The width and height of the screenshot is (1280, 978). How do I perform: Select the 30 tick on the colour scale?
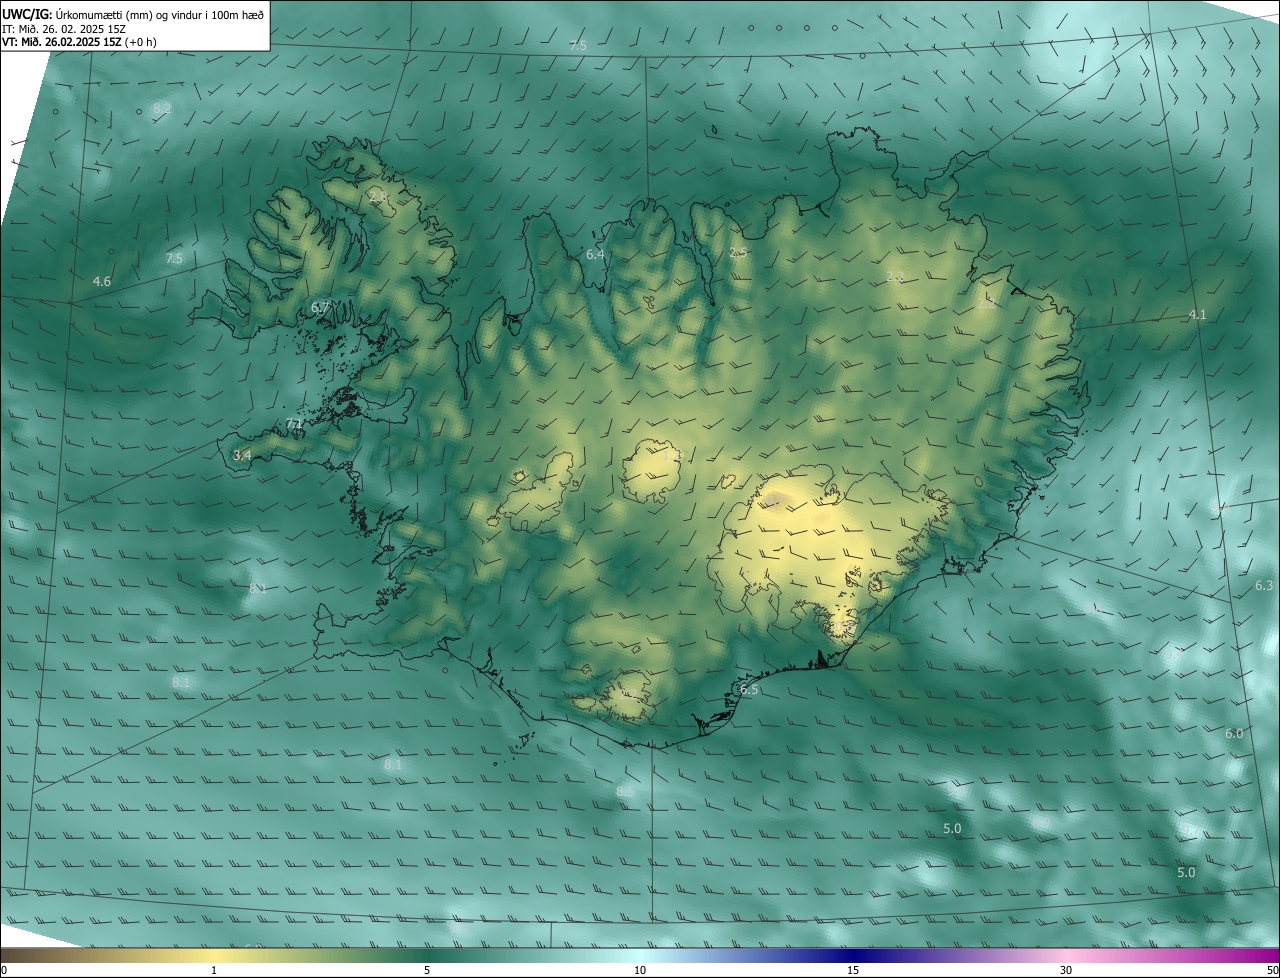pyautogui.click(x=1066, y=970)
